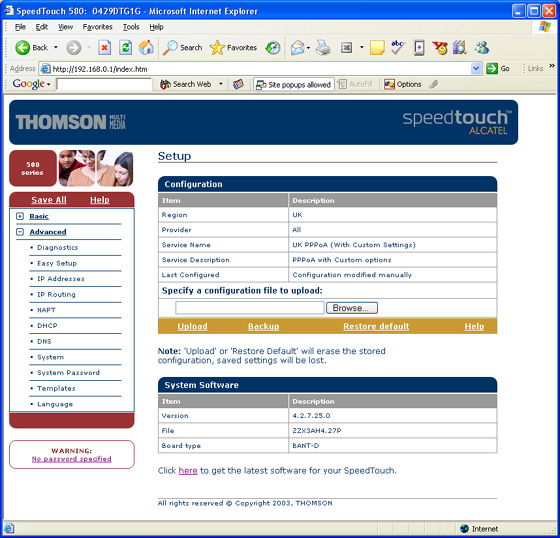Image resolution: width=560 pixels, height=538 pixels.
Task: Go to the Home page icon
Action: (x=146, y=47)
